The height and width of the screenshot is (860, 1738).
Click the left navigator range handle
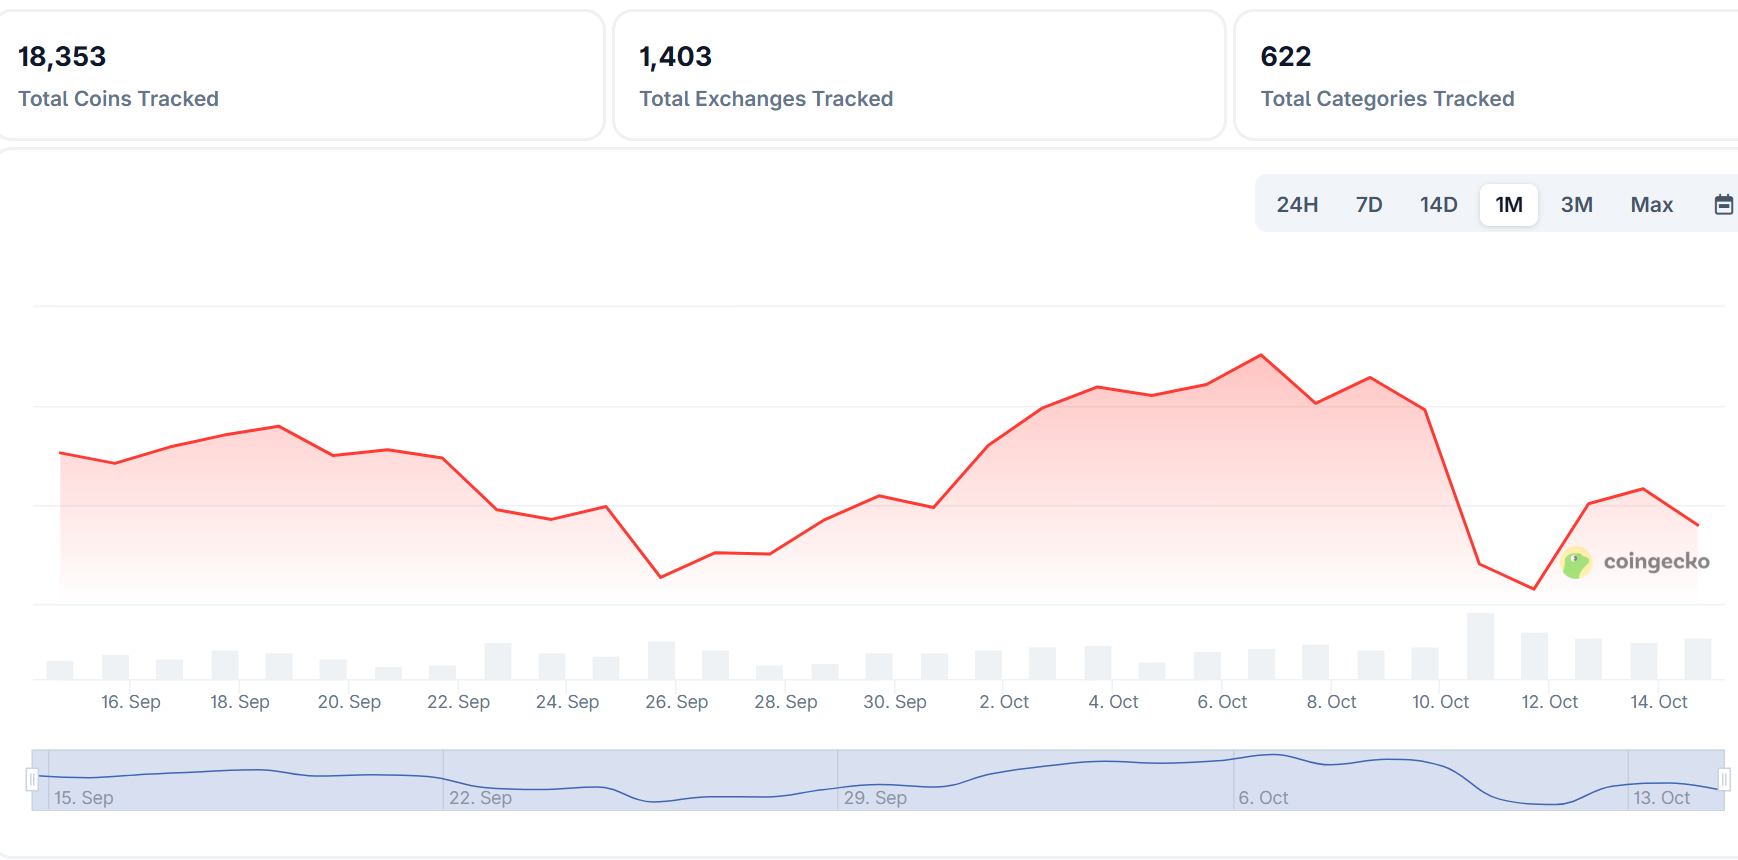click(32, 779)
